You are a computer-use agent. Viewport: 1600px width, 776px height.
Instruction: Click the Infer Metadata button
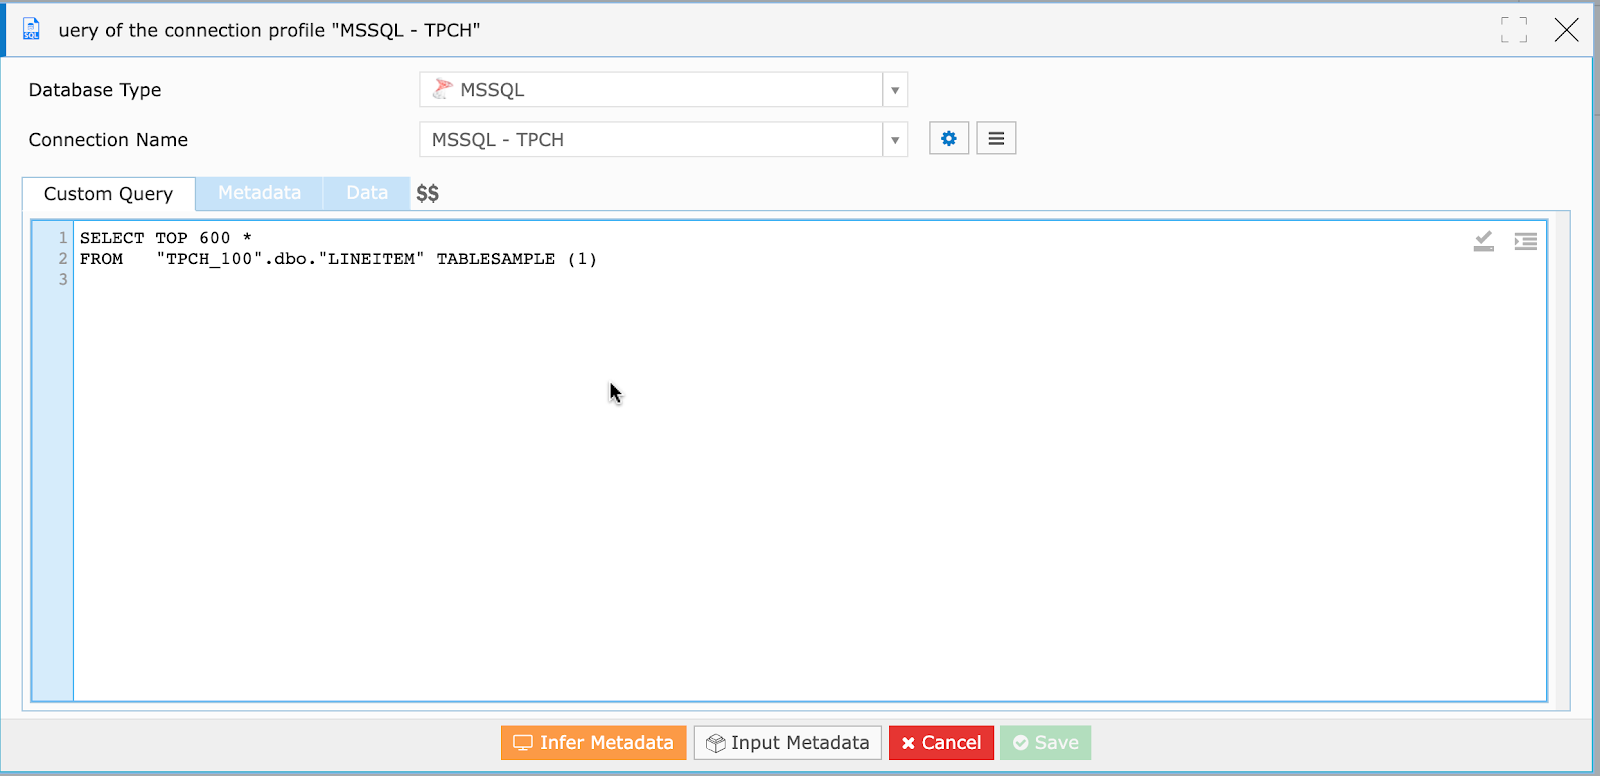[x=594, y=743]
